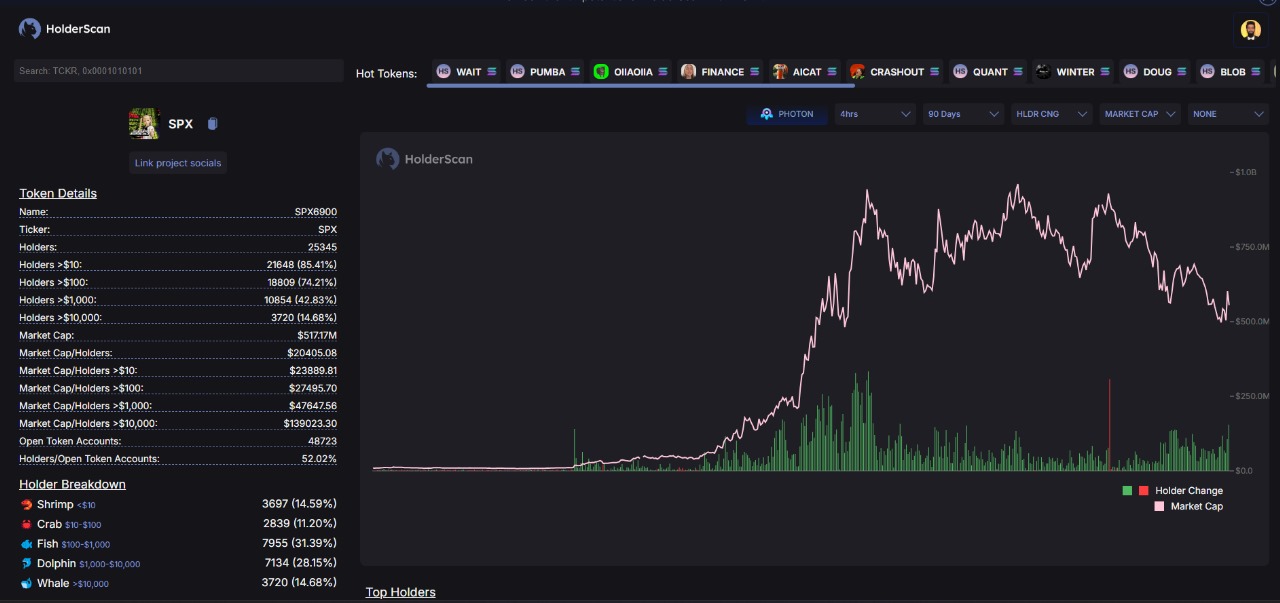Open the 90 Days range dropdown
This screenshot has height=603, width=1280.
point(963,114)
